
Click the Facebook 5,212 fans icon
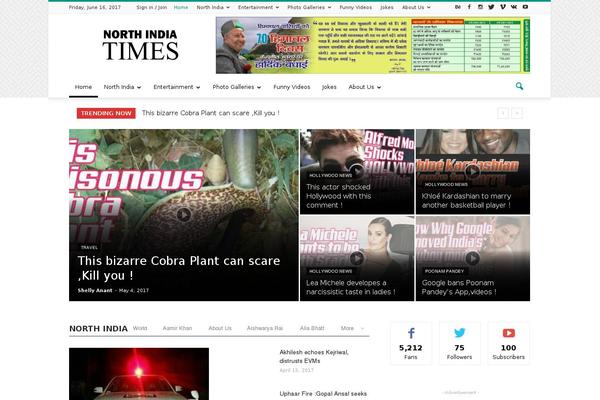(411, 333)
